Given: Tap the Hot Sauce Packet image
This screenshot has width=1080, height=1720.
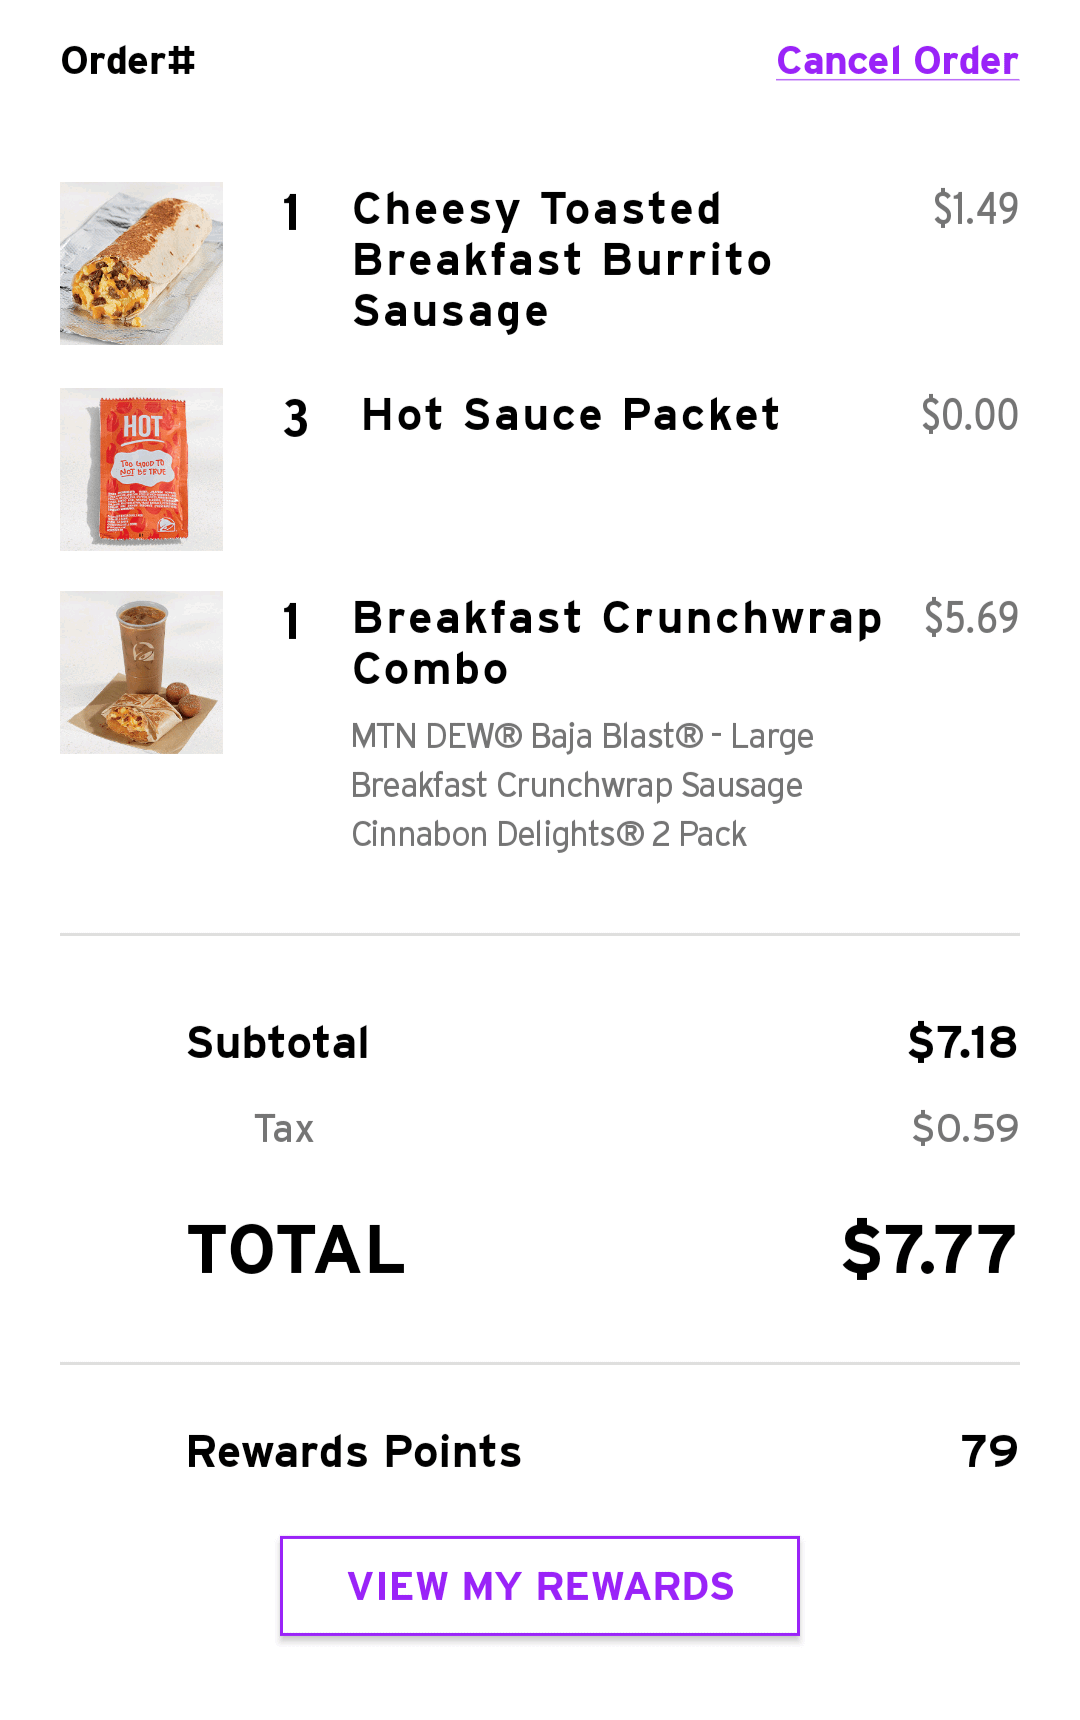Looking at the screenshot, I should click(x=141, y=469).
